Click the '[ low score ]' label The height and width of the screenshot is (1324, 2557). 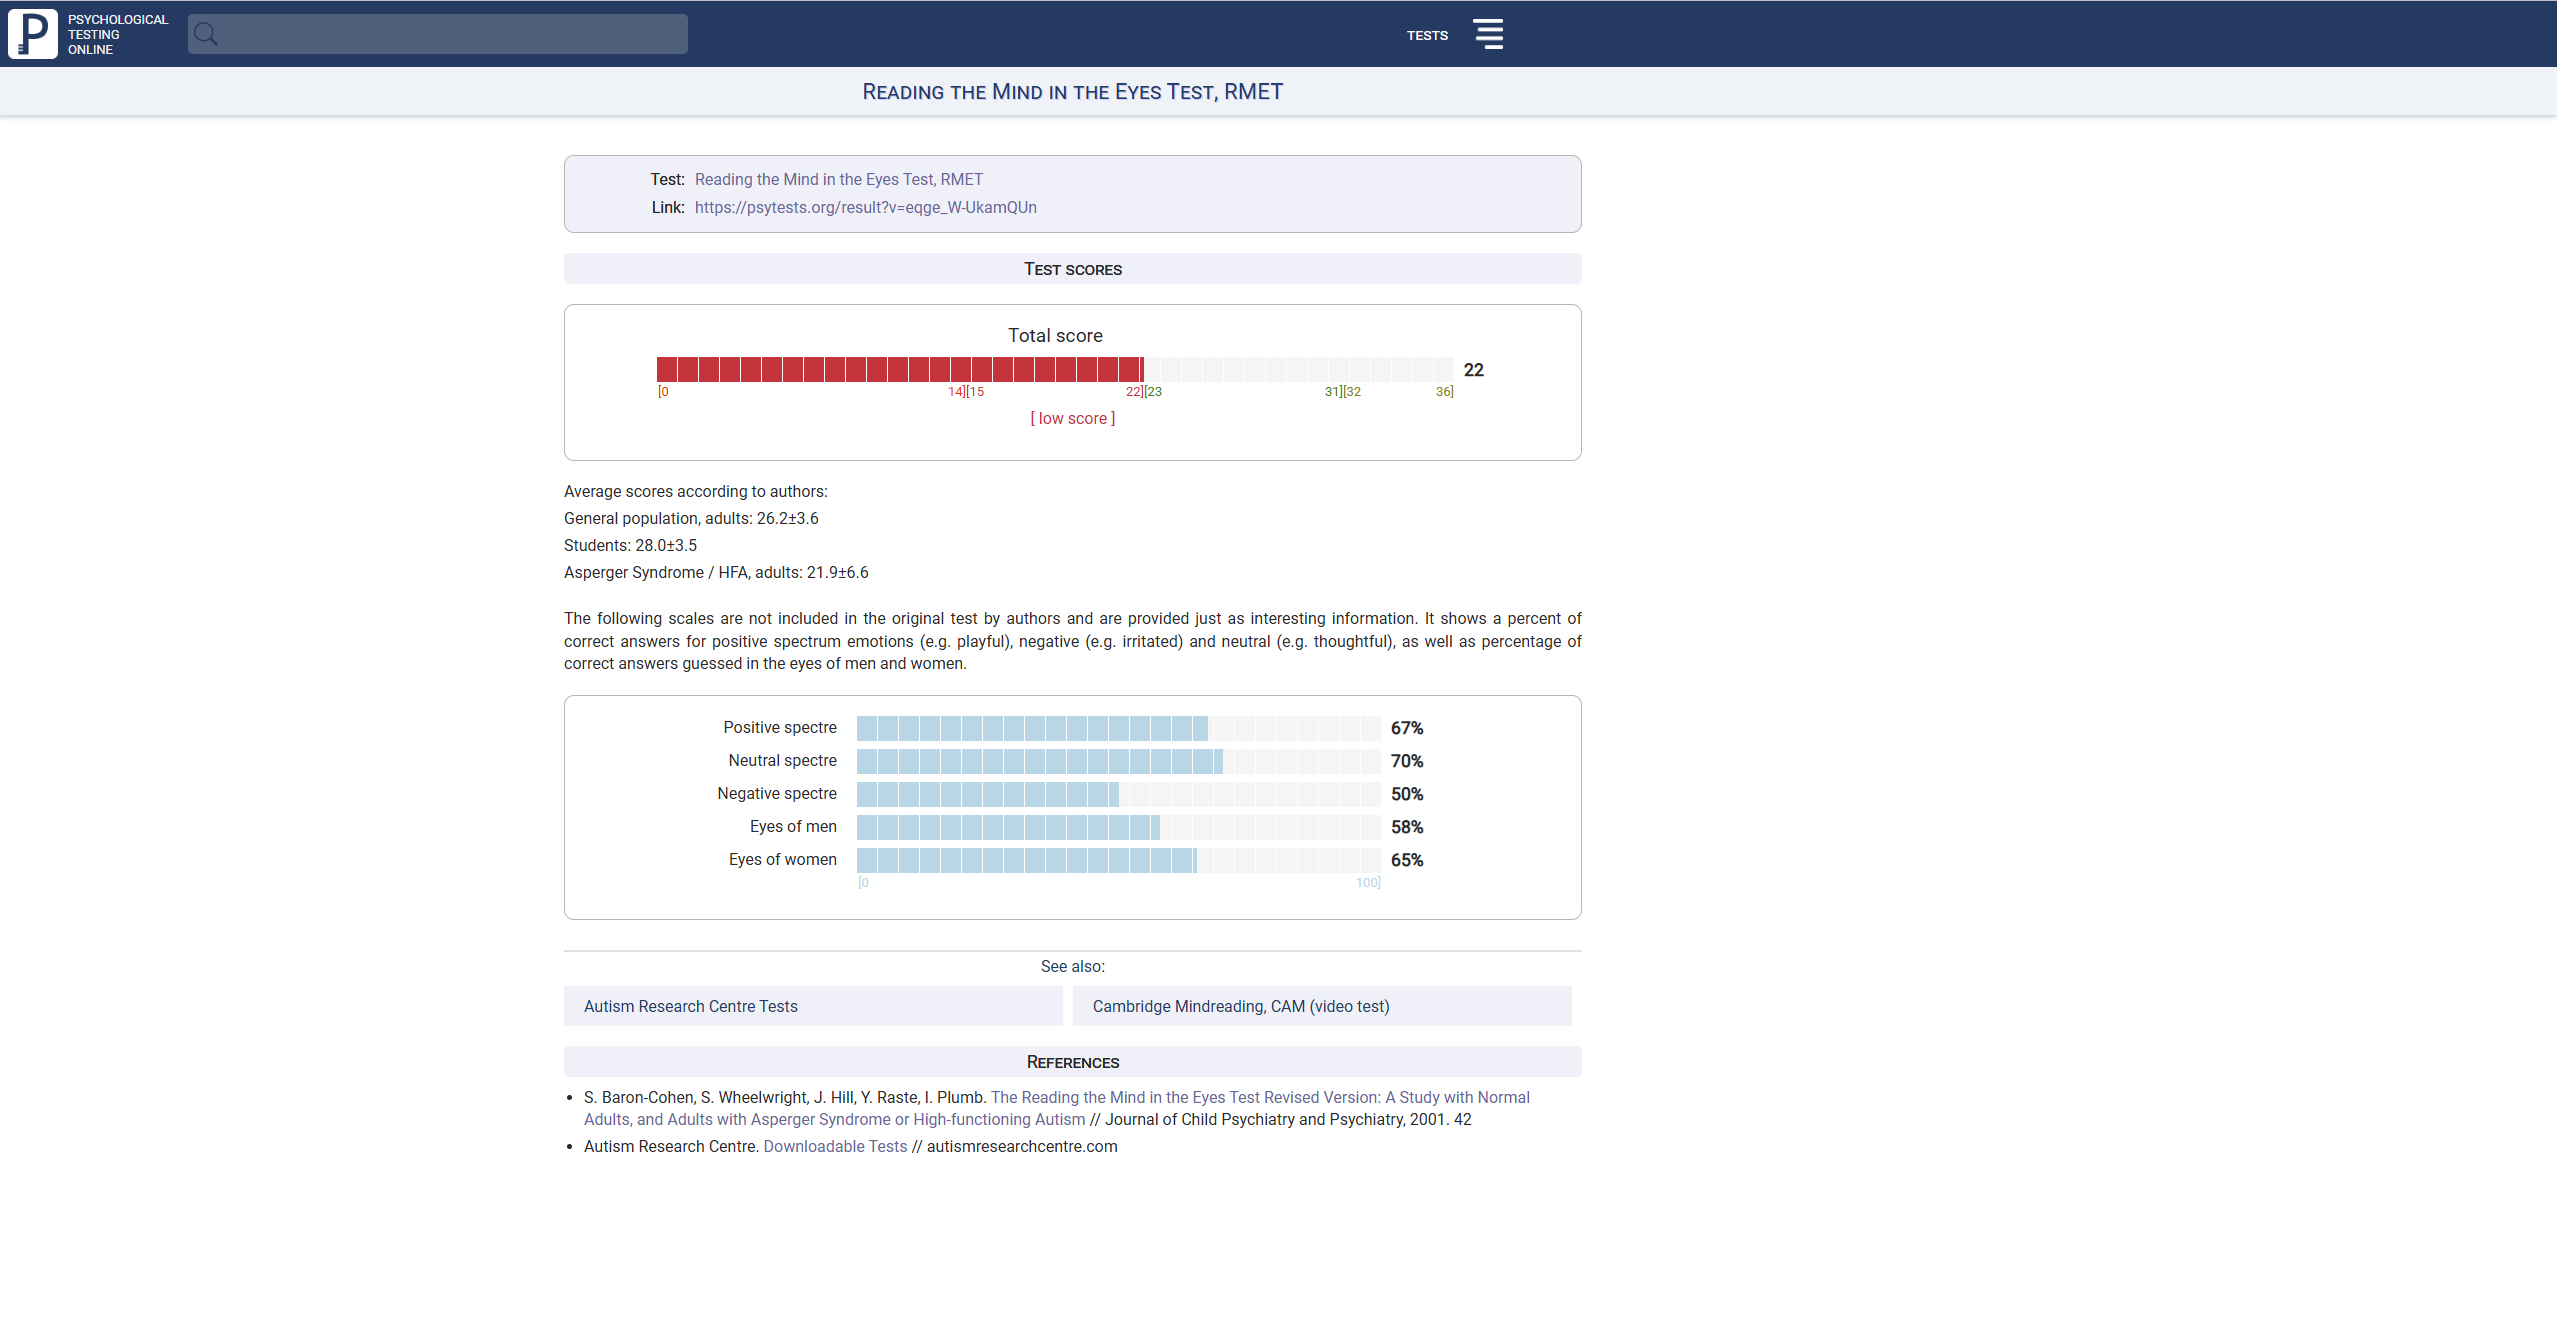coord(1072,418)
